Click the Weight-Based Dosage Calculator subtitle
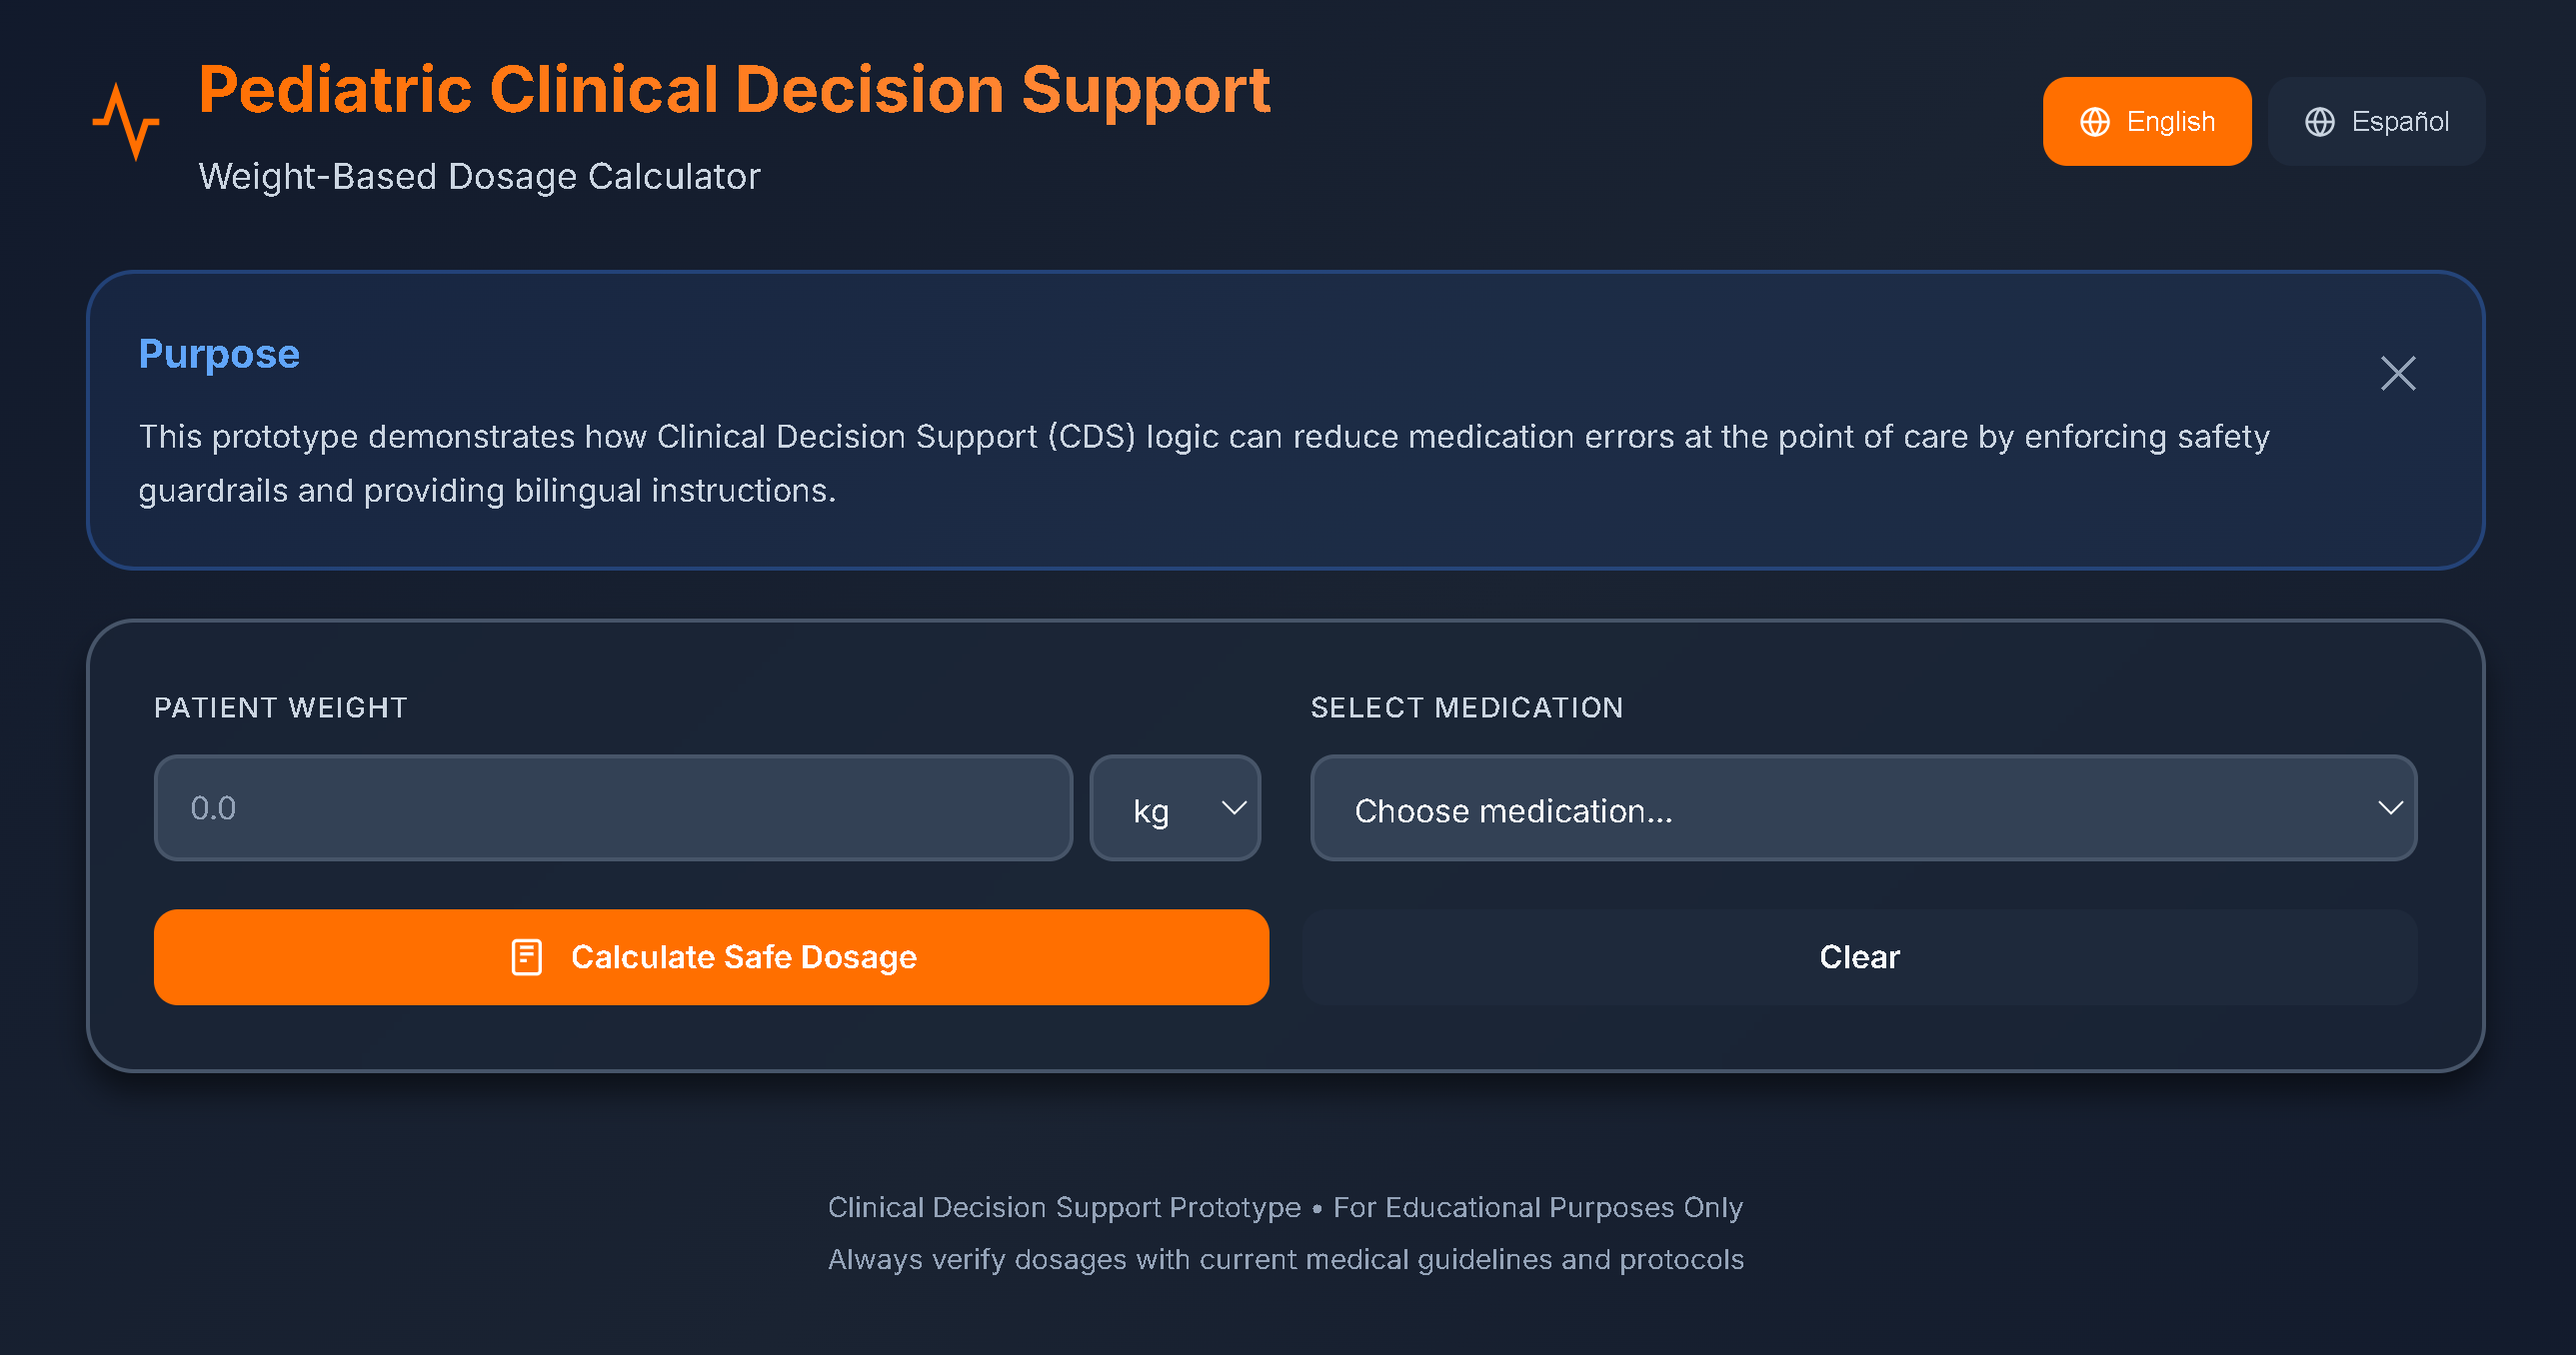The image size is (2576, 1355). (x=479, y=176)
